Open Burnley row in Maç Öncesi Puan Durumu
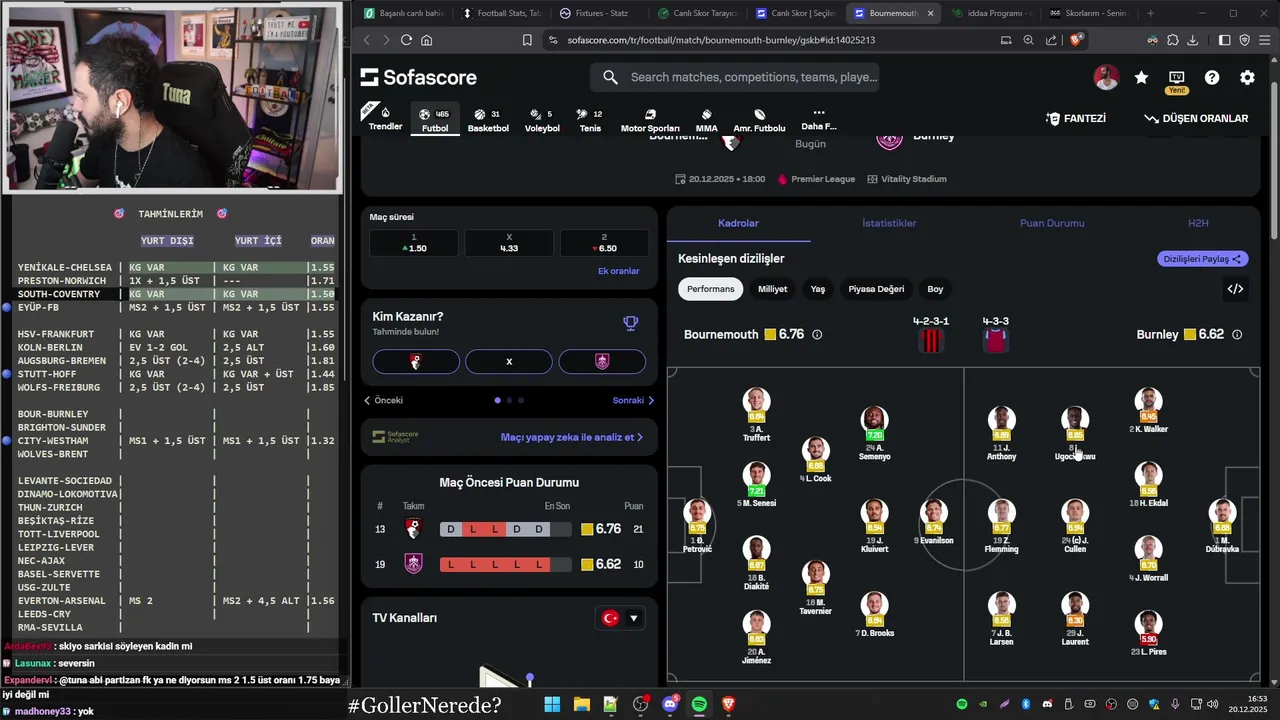The image size is (1280, 720). tap(509, 564)
